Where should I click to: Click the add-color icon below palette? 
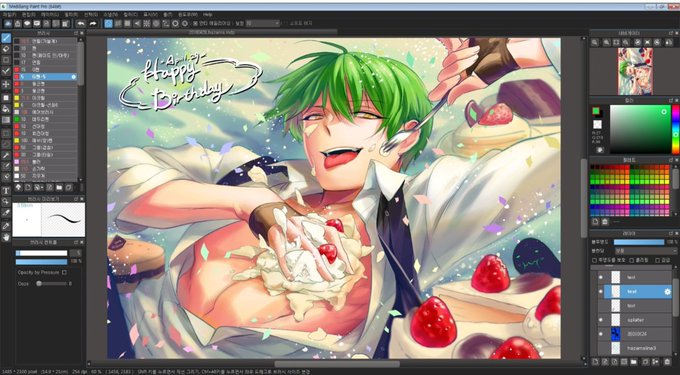(x=595, y=222)
